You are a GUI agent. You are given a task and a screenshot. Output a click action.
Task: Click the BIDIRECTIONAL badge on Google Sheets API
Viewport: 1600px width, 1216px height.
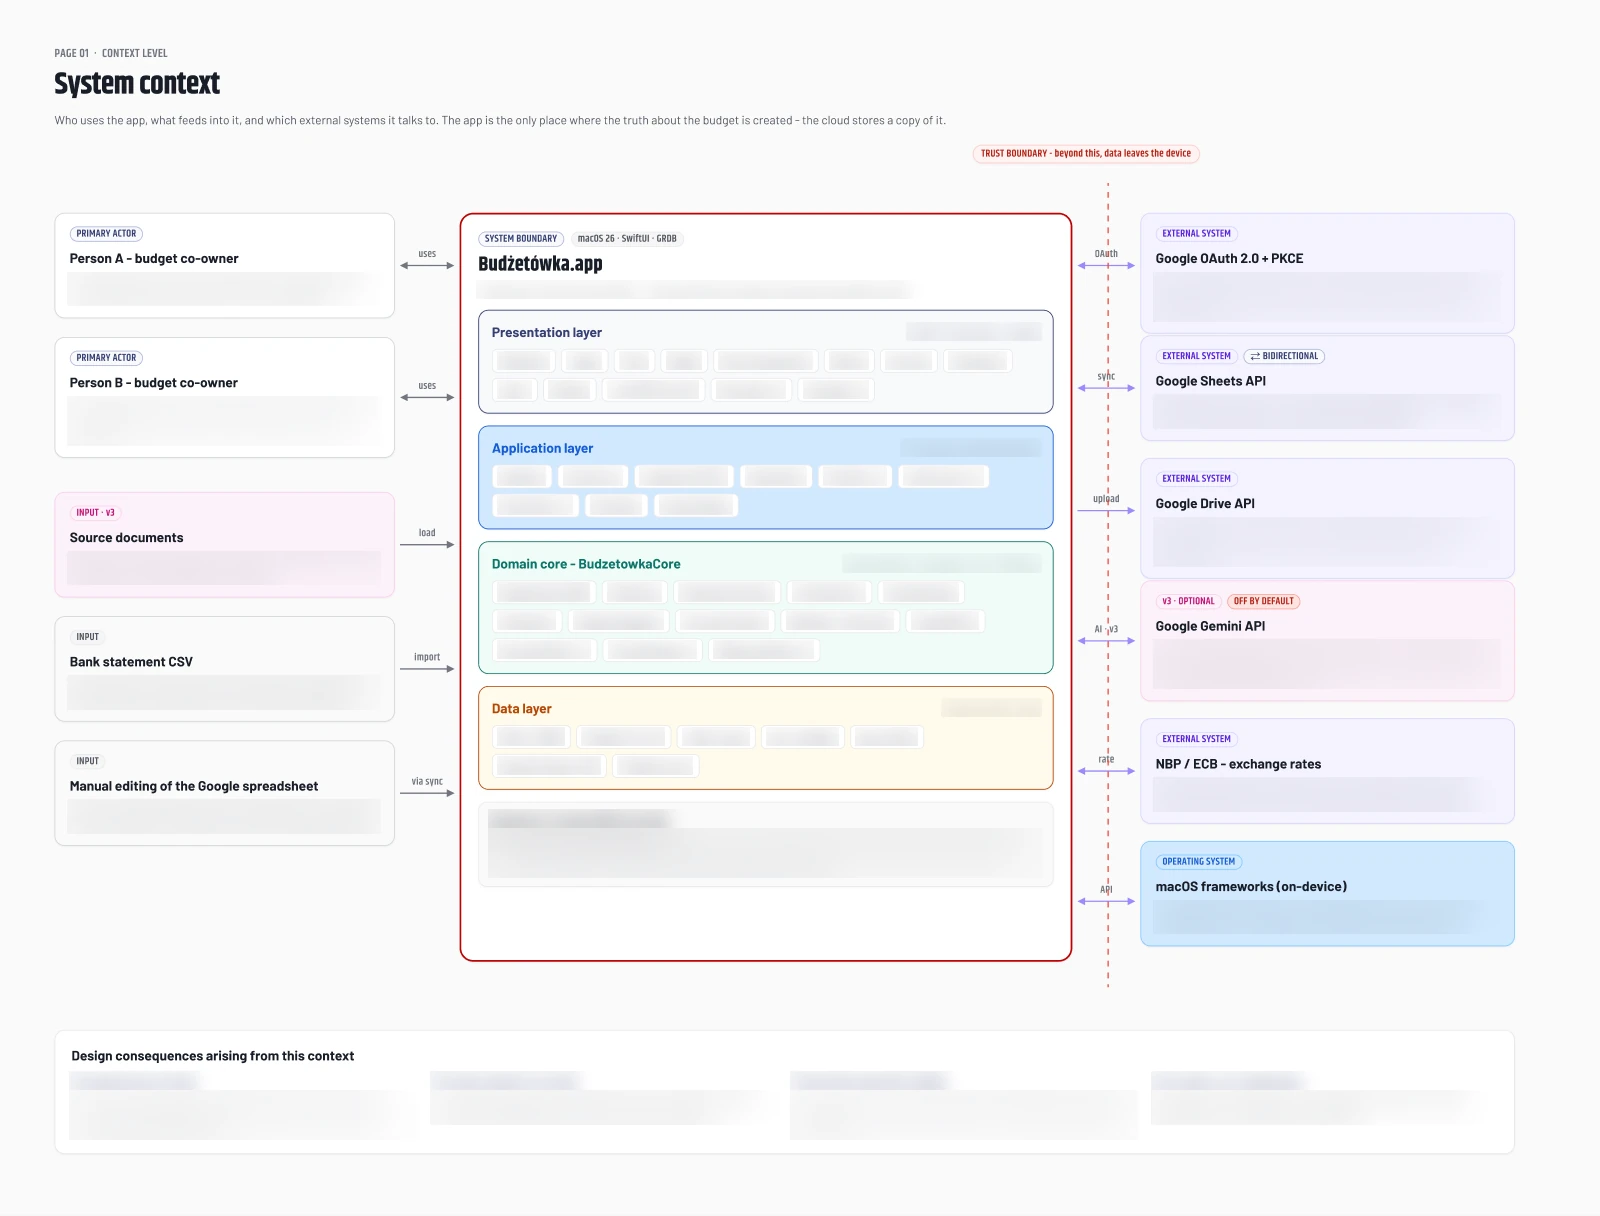pyautogui.click(x=1284, y=356)
